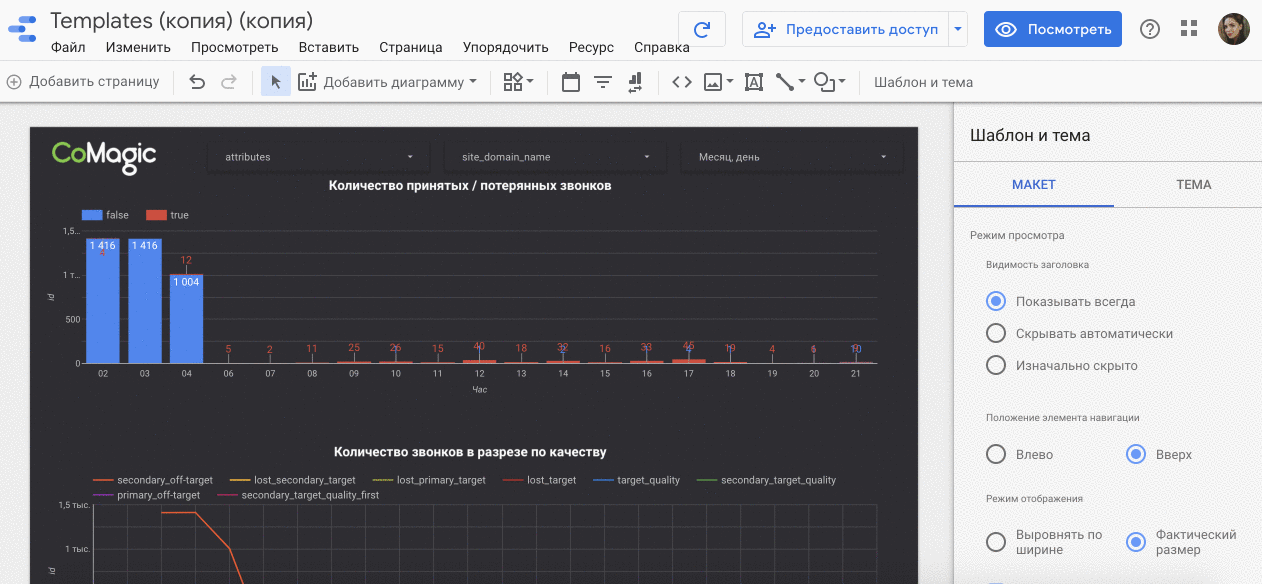Insert a date range control
Viewport: 1262px width, 584px height.
click(571, 82)
